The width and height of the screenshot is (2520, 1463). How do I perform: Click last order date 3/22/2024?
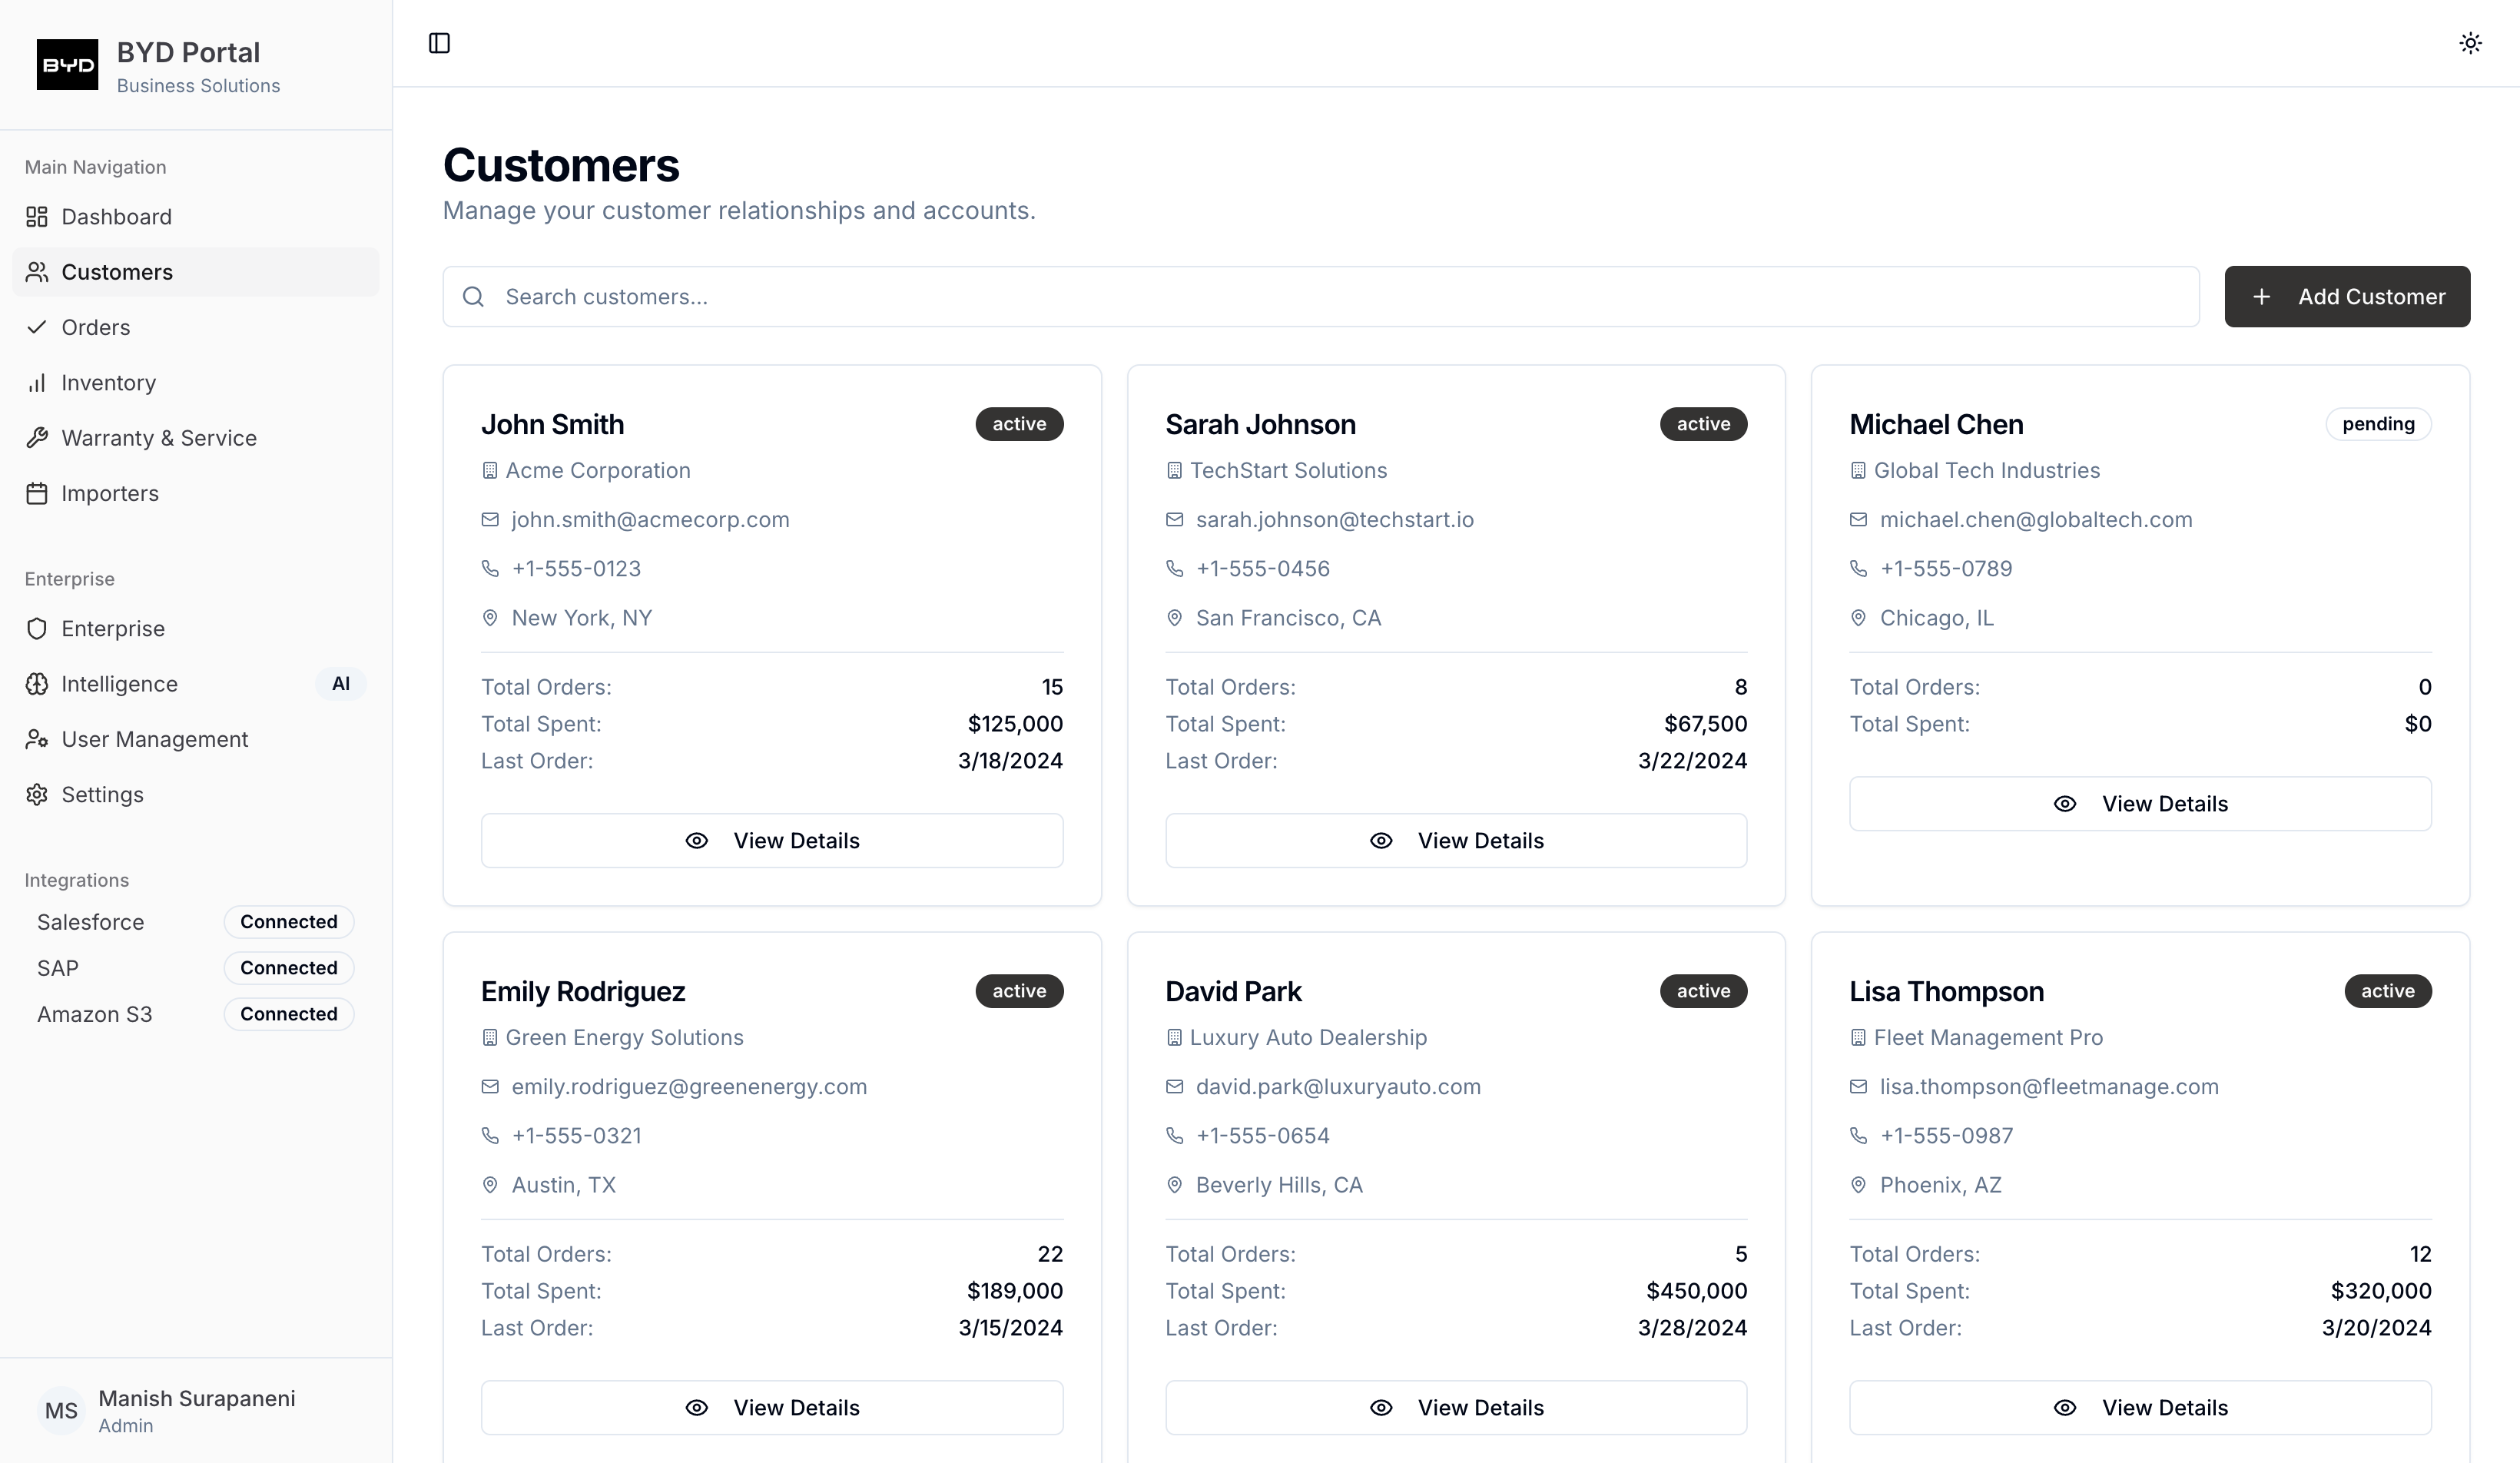[1692, 761]
